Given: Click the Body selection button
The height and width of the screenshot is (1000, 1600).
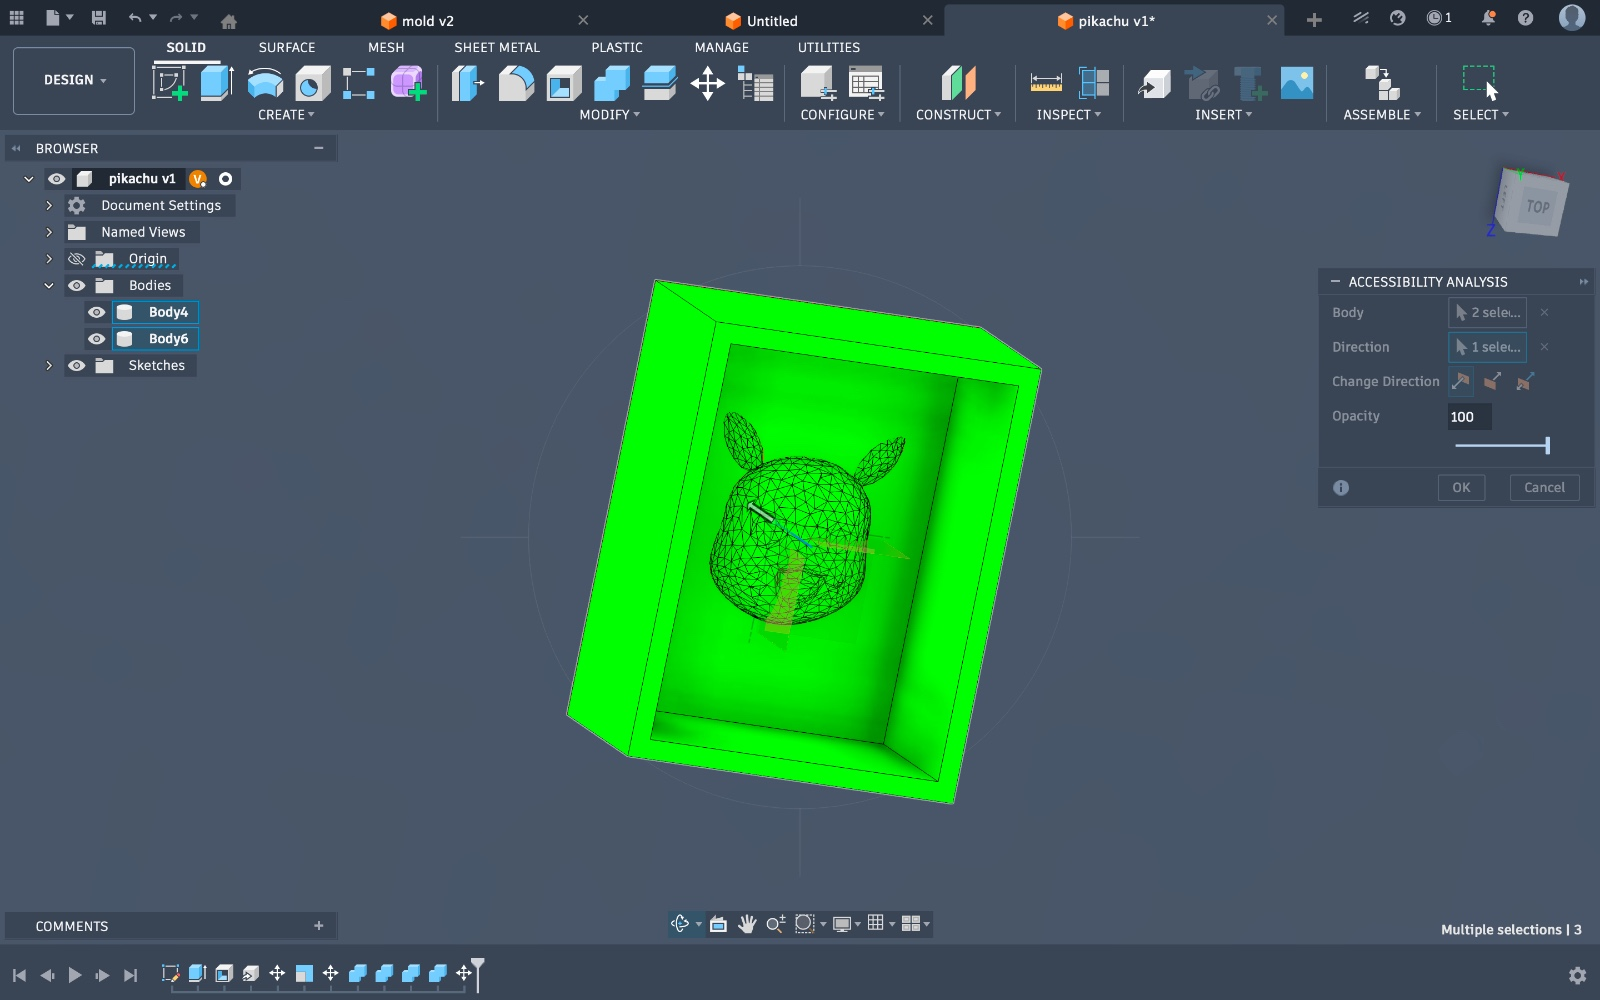Looking at the screenshot, I should (1487, 313).
